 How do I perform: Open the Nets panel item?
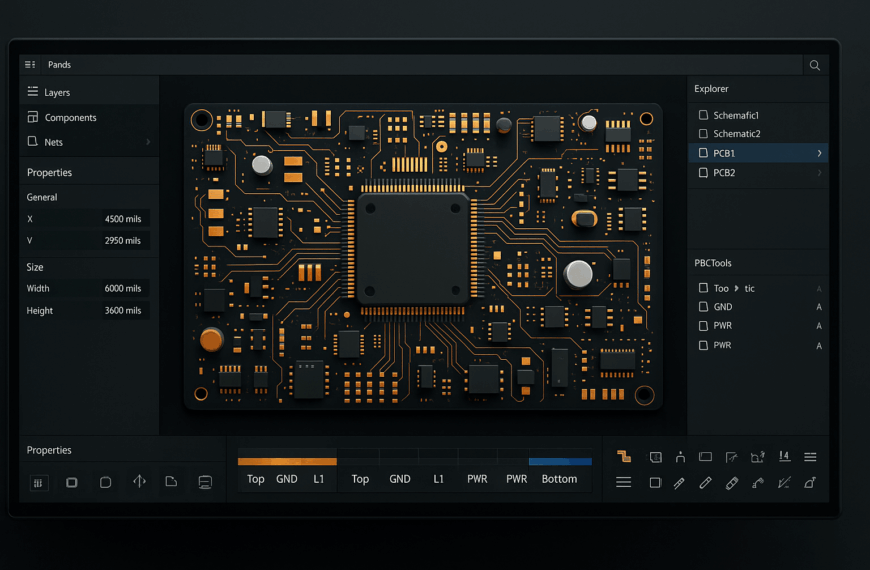pyautogui.click(x=89, y=142)
